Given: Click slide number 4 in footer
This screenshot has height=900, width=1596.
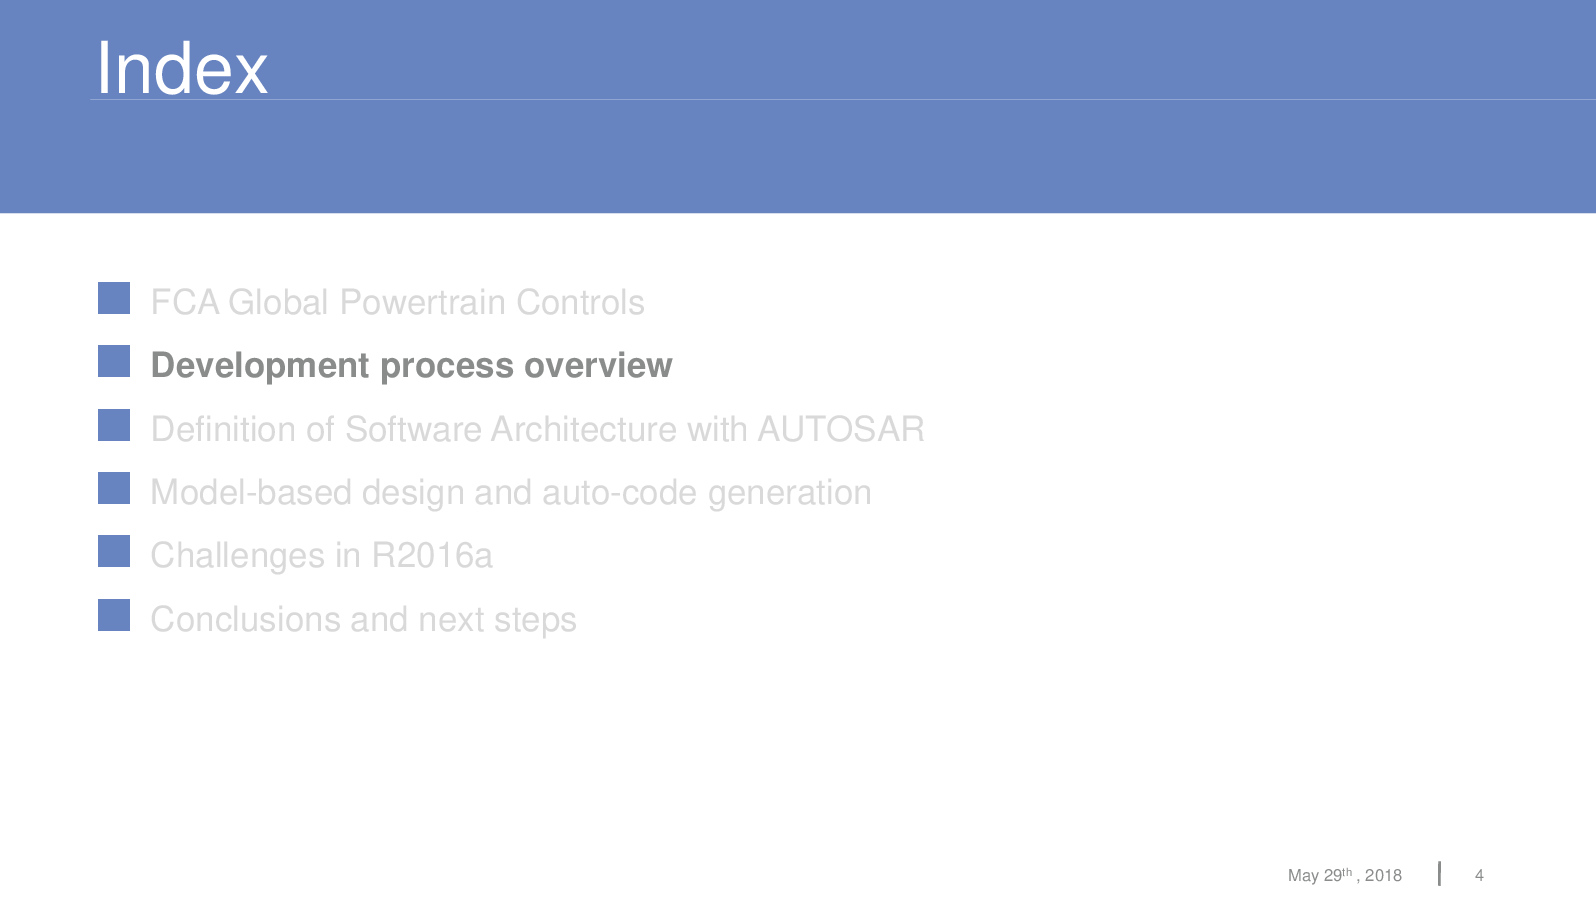Looking at the screenshot, I should point(1479,876).
